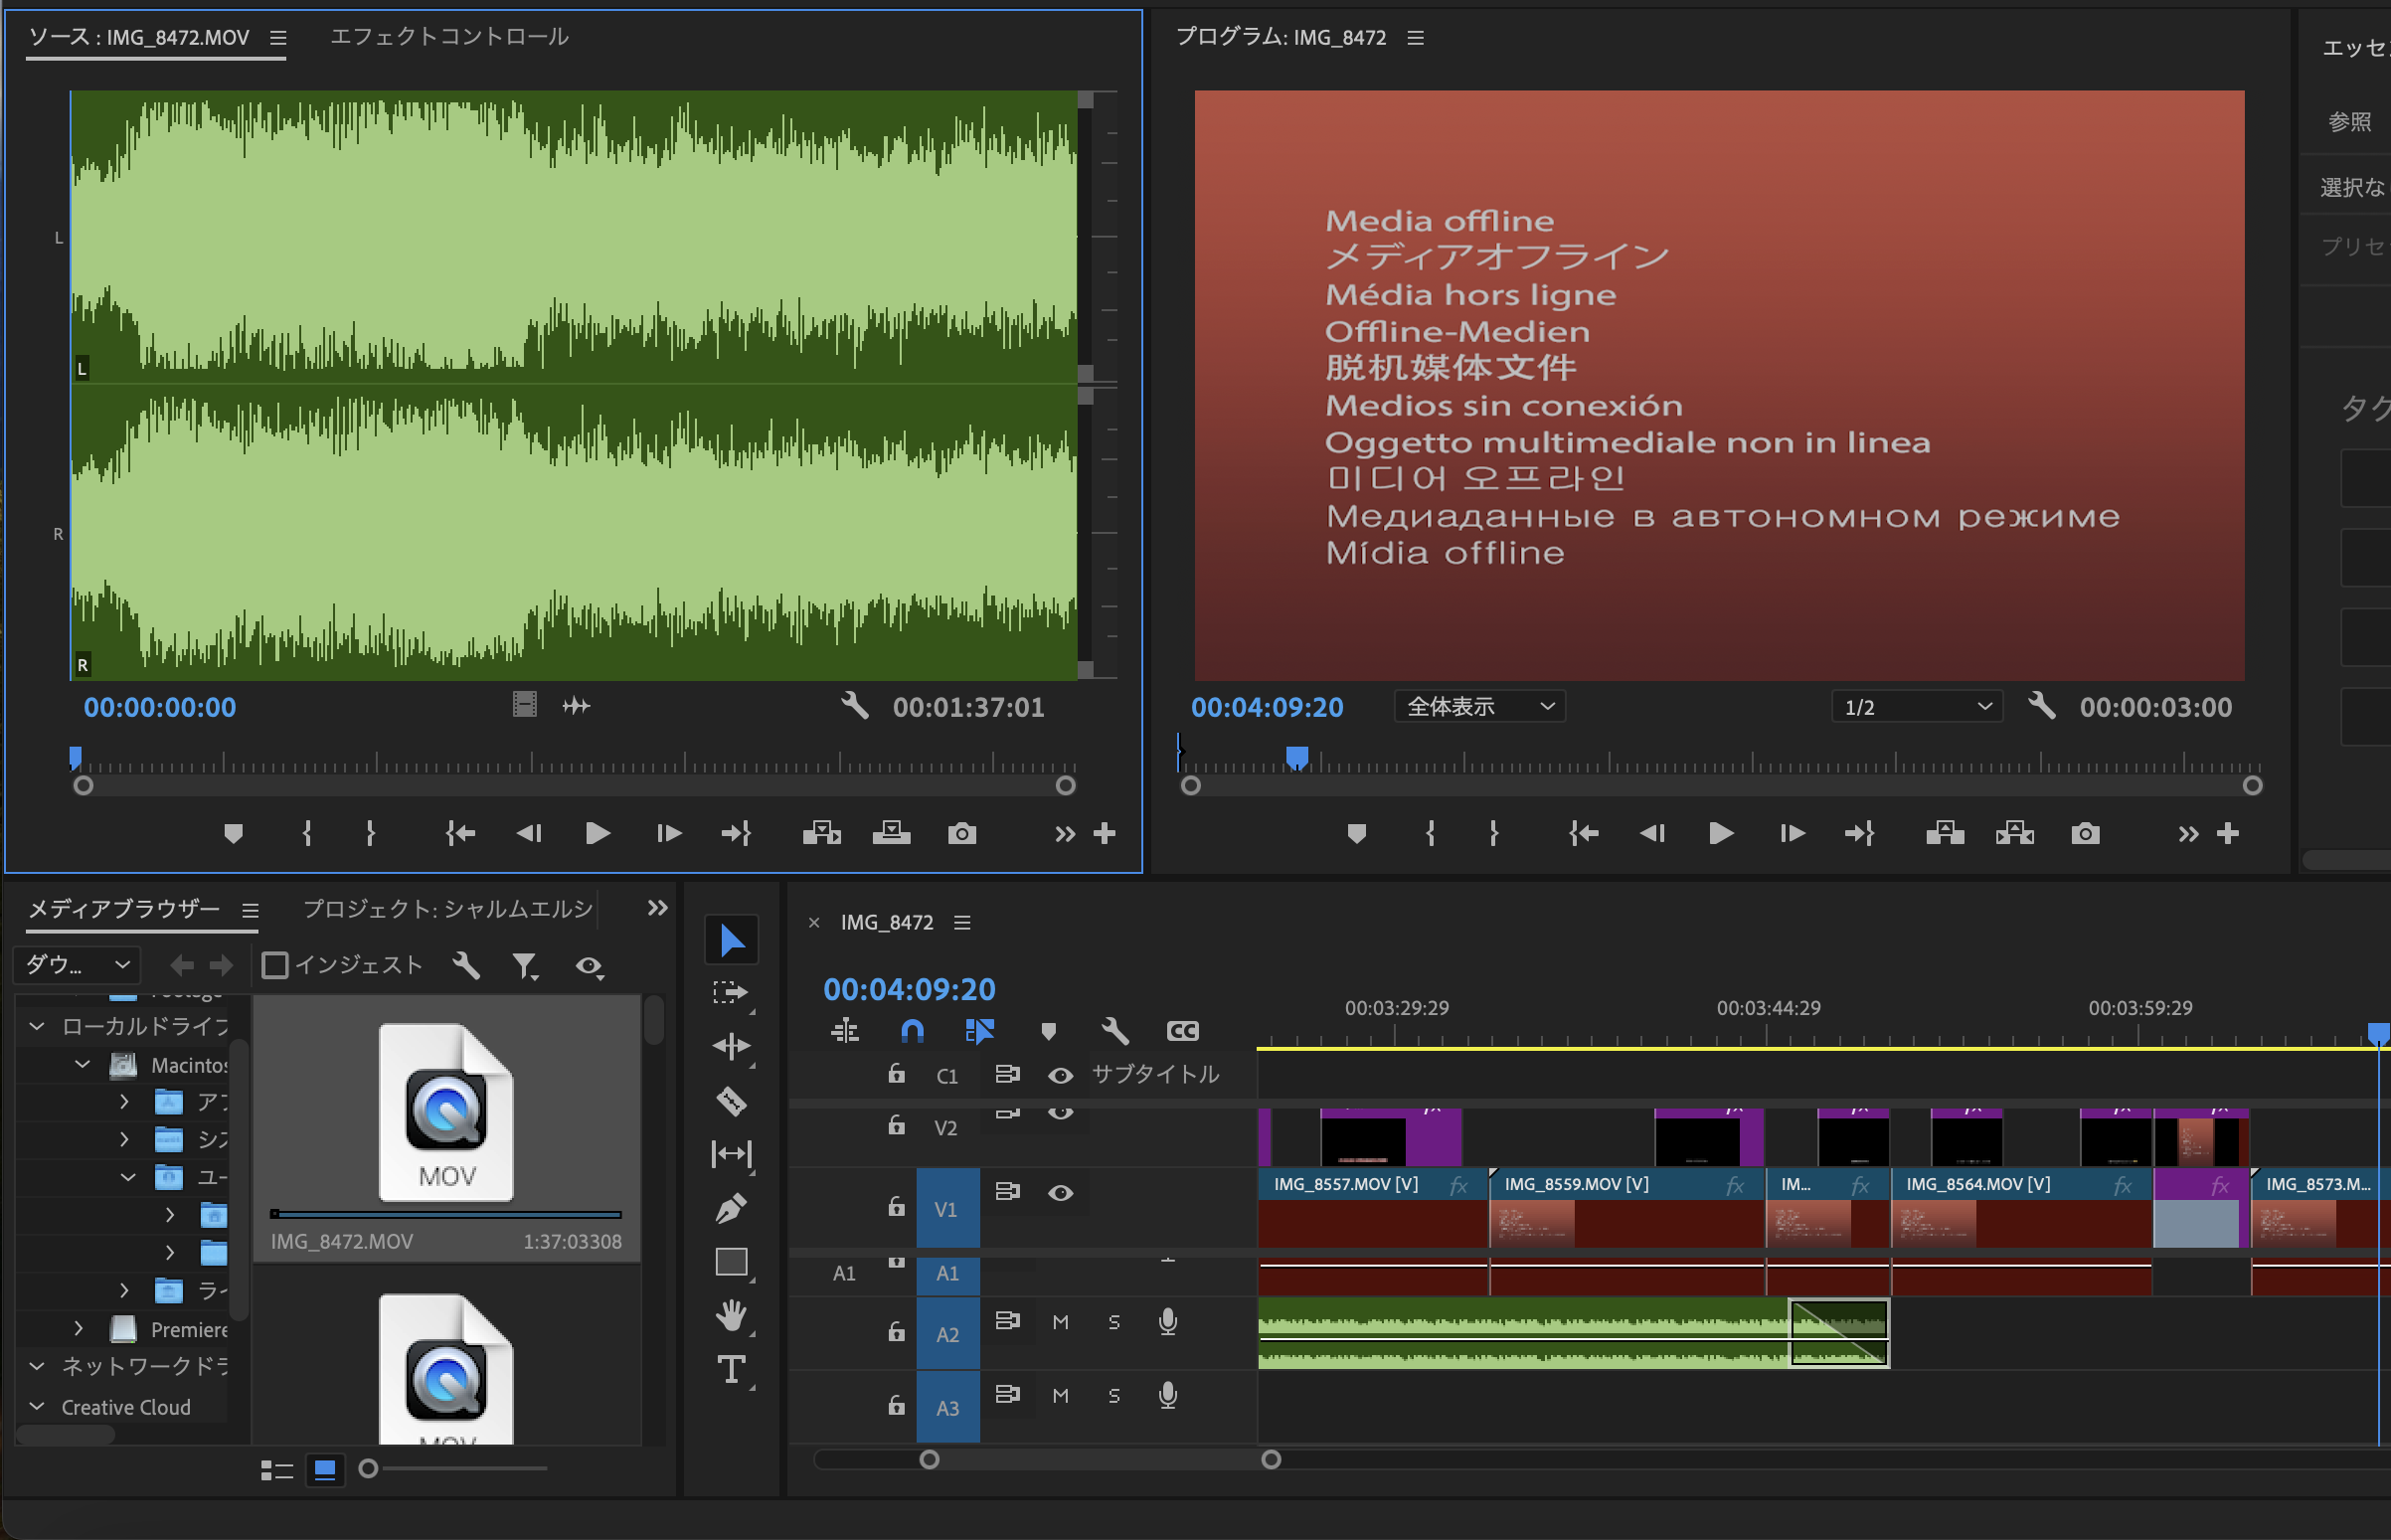This screenshot has width=2391, height=1540.
Task: Collapse the Creative Cloud tree section
Action: click(x=37, y=1407)
